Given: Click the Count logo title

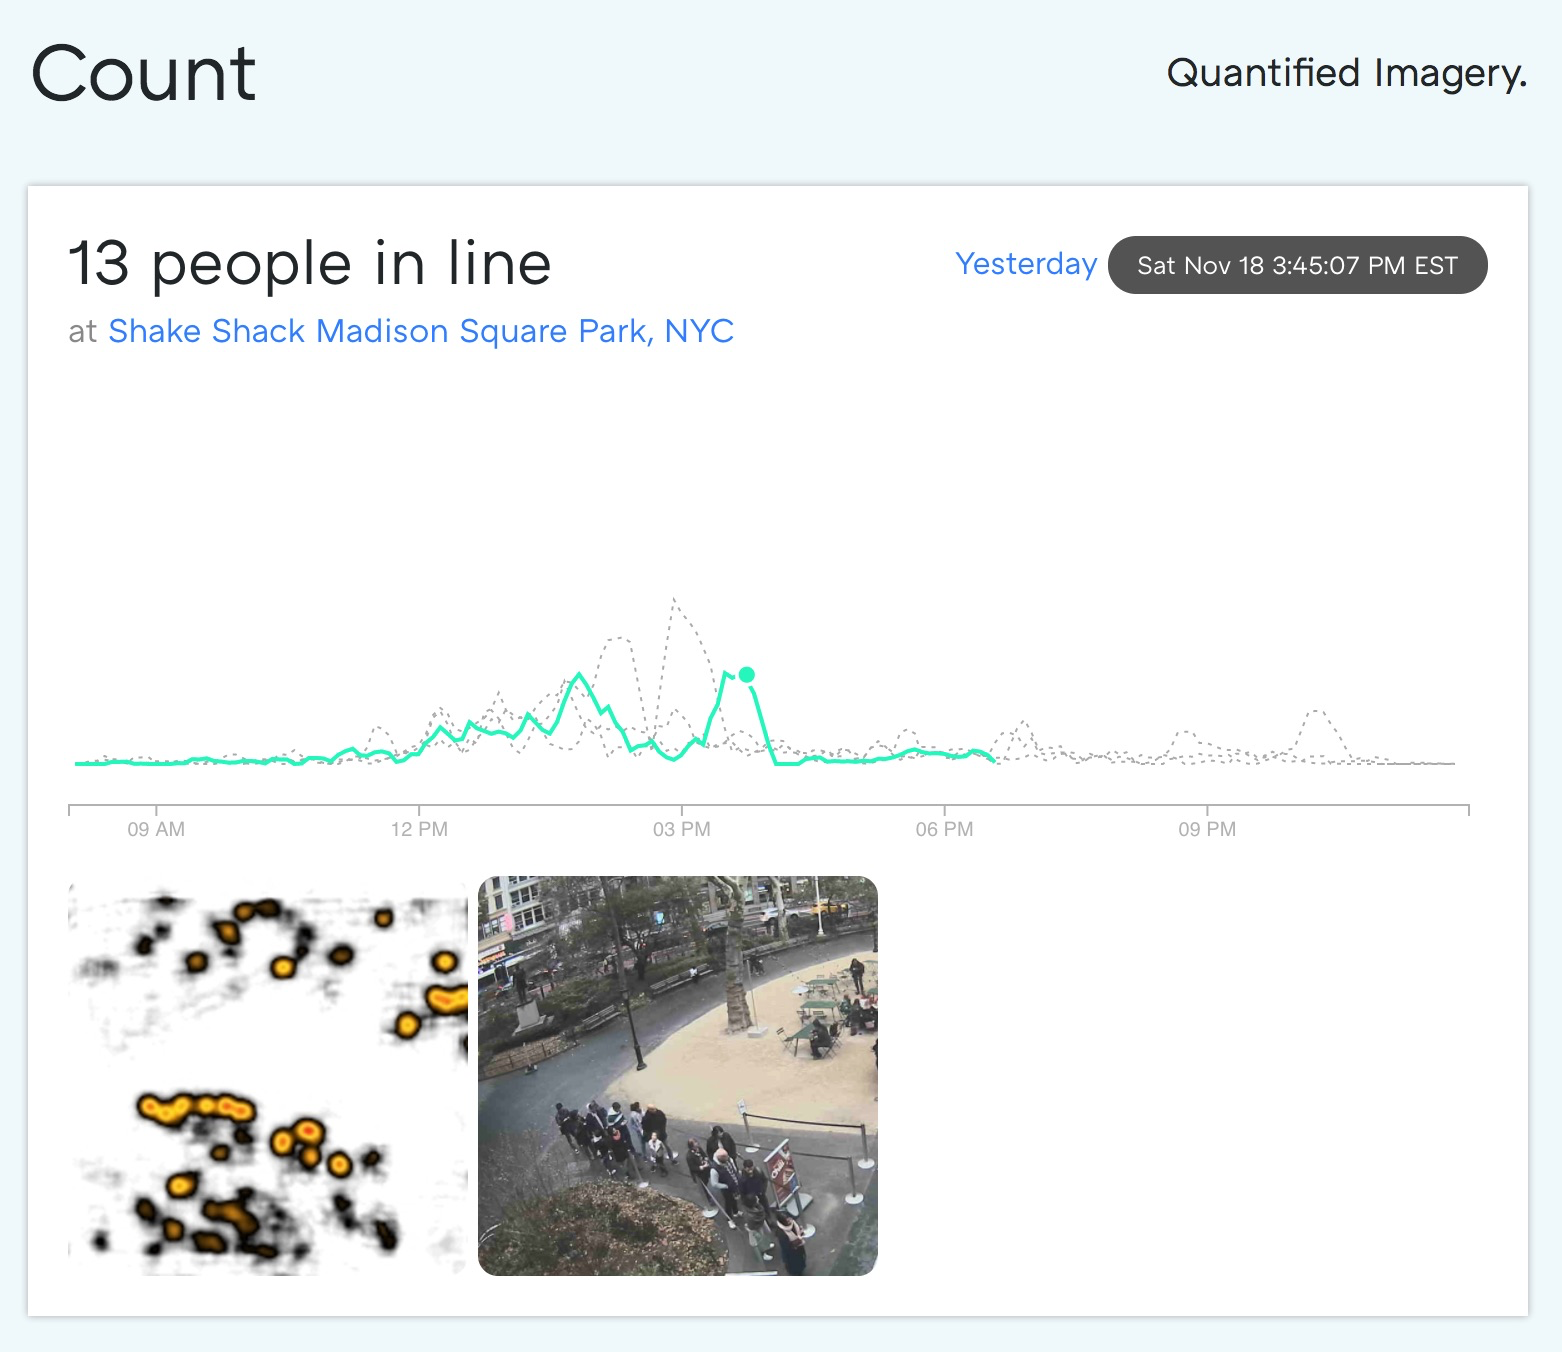Looking at the screenshot, I should click(x=144, y=73).
